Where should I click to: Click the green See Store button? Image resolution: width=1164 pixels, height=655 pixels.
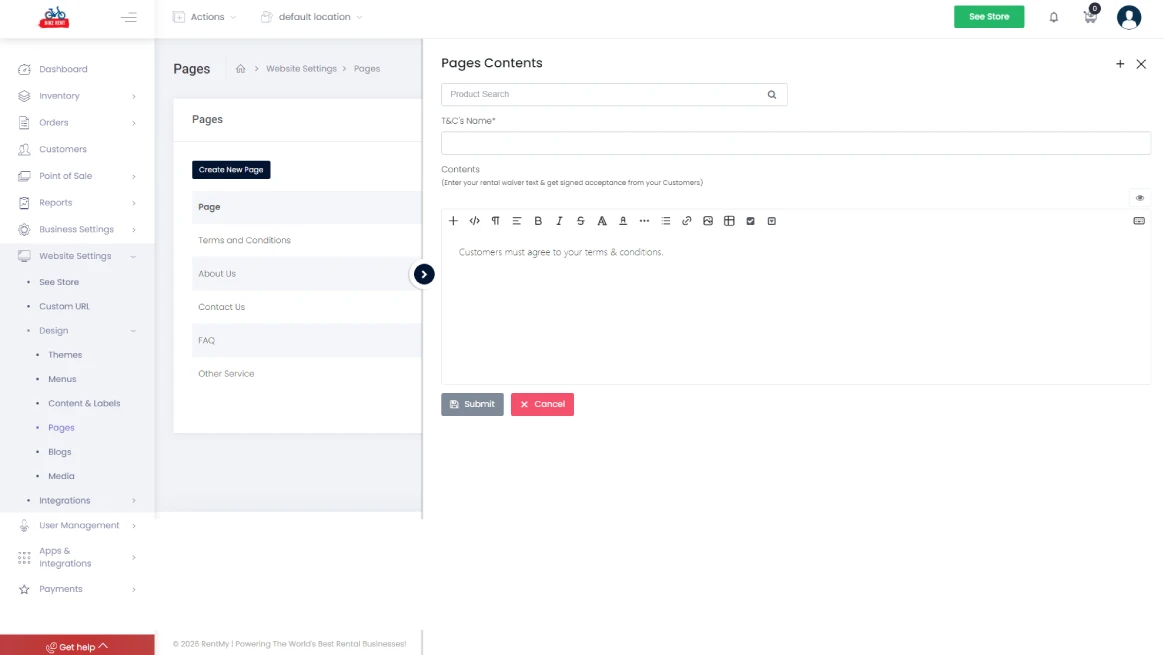(x=988, y=17)
